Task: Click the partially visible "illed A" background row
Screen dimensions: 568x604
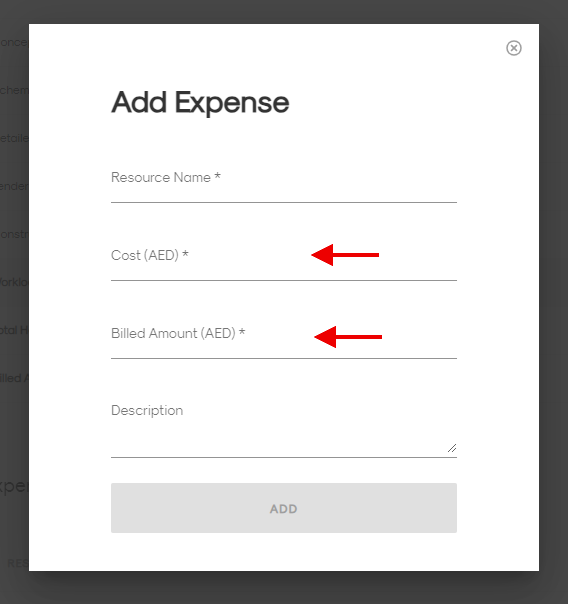Action: (14, 378)
